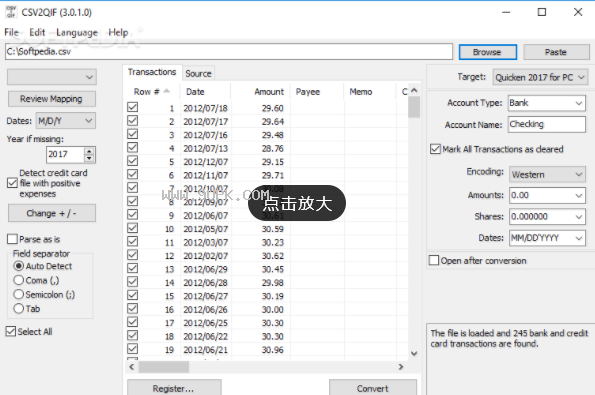Click the date 2012/07/18 cell

206,109
